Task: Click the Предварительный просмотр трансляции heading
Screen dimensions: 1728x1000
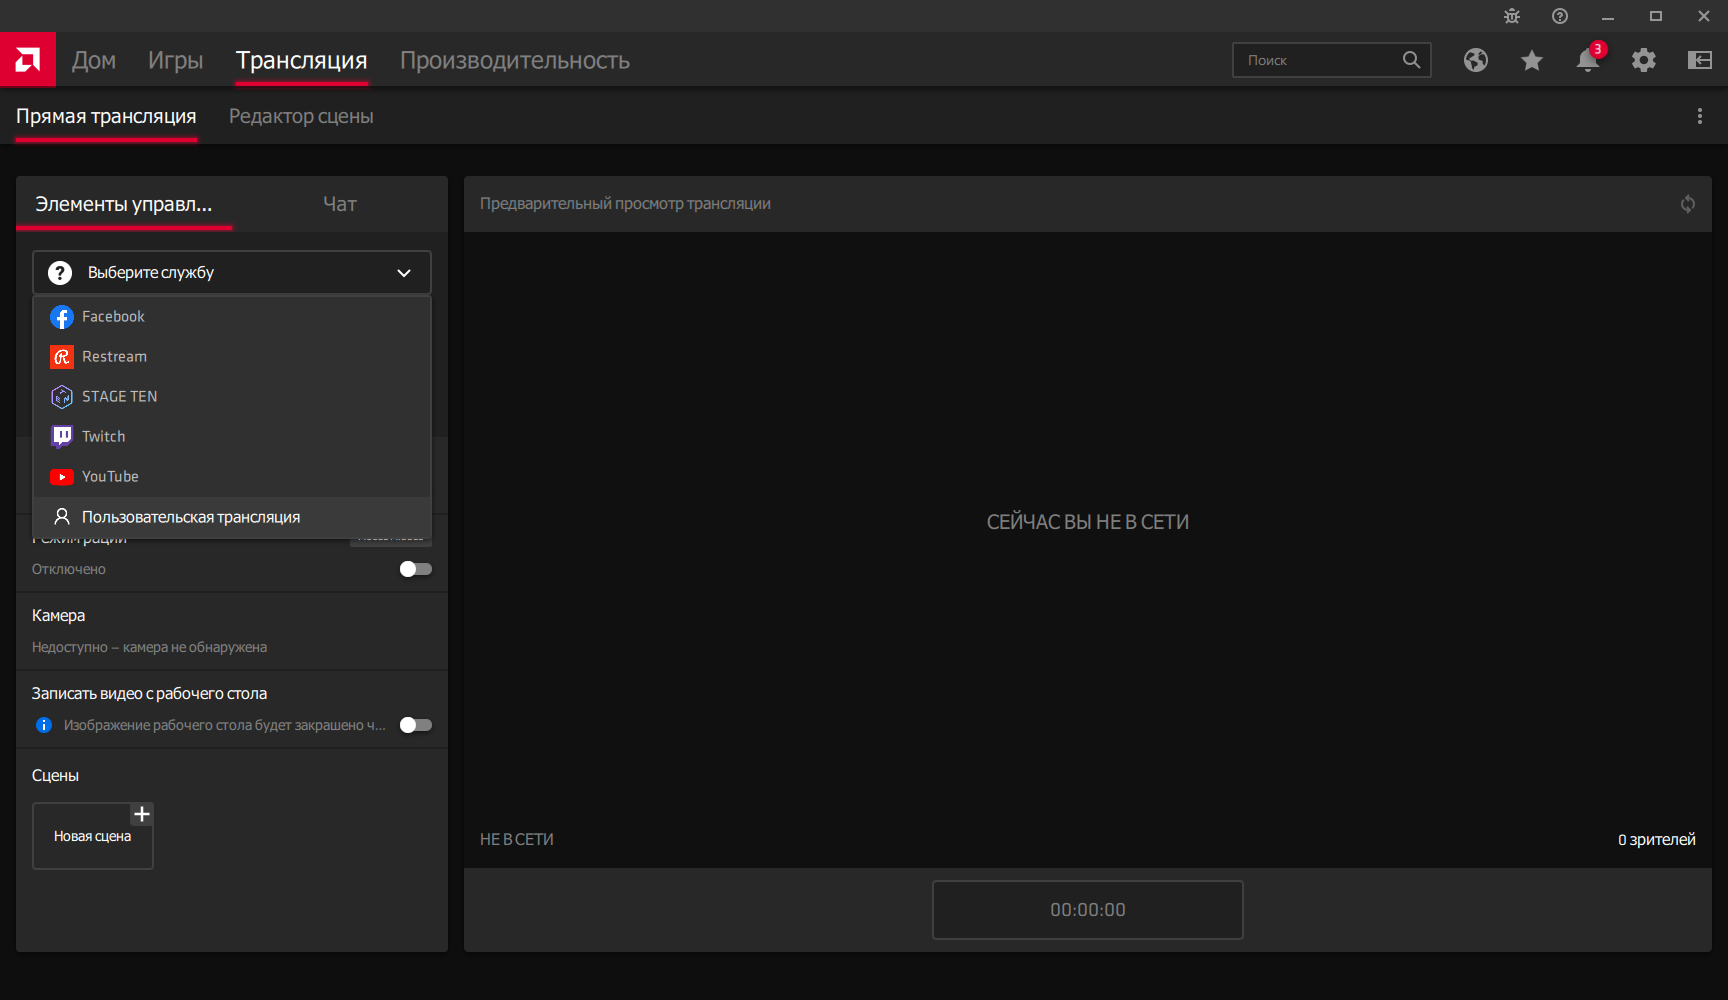Action: click(625, 204)
